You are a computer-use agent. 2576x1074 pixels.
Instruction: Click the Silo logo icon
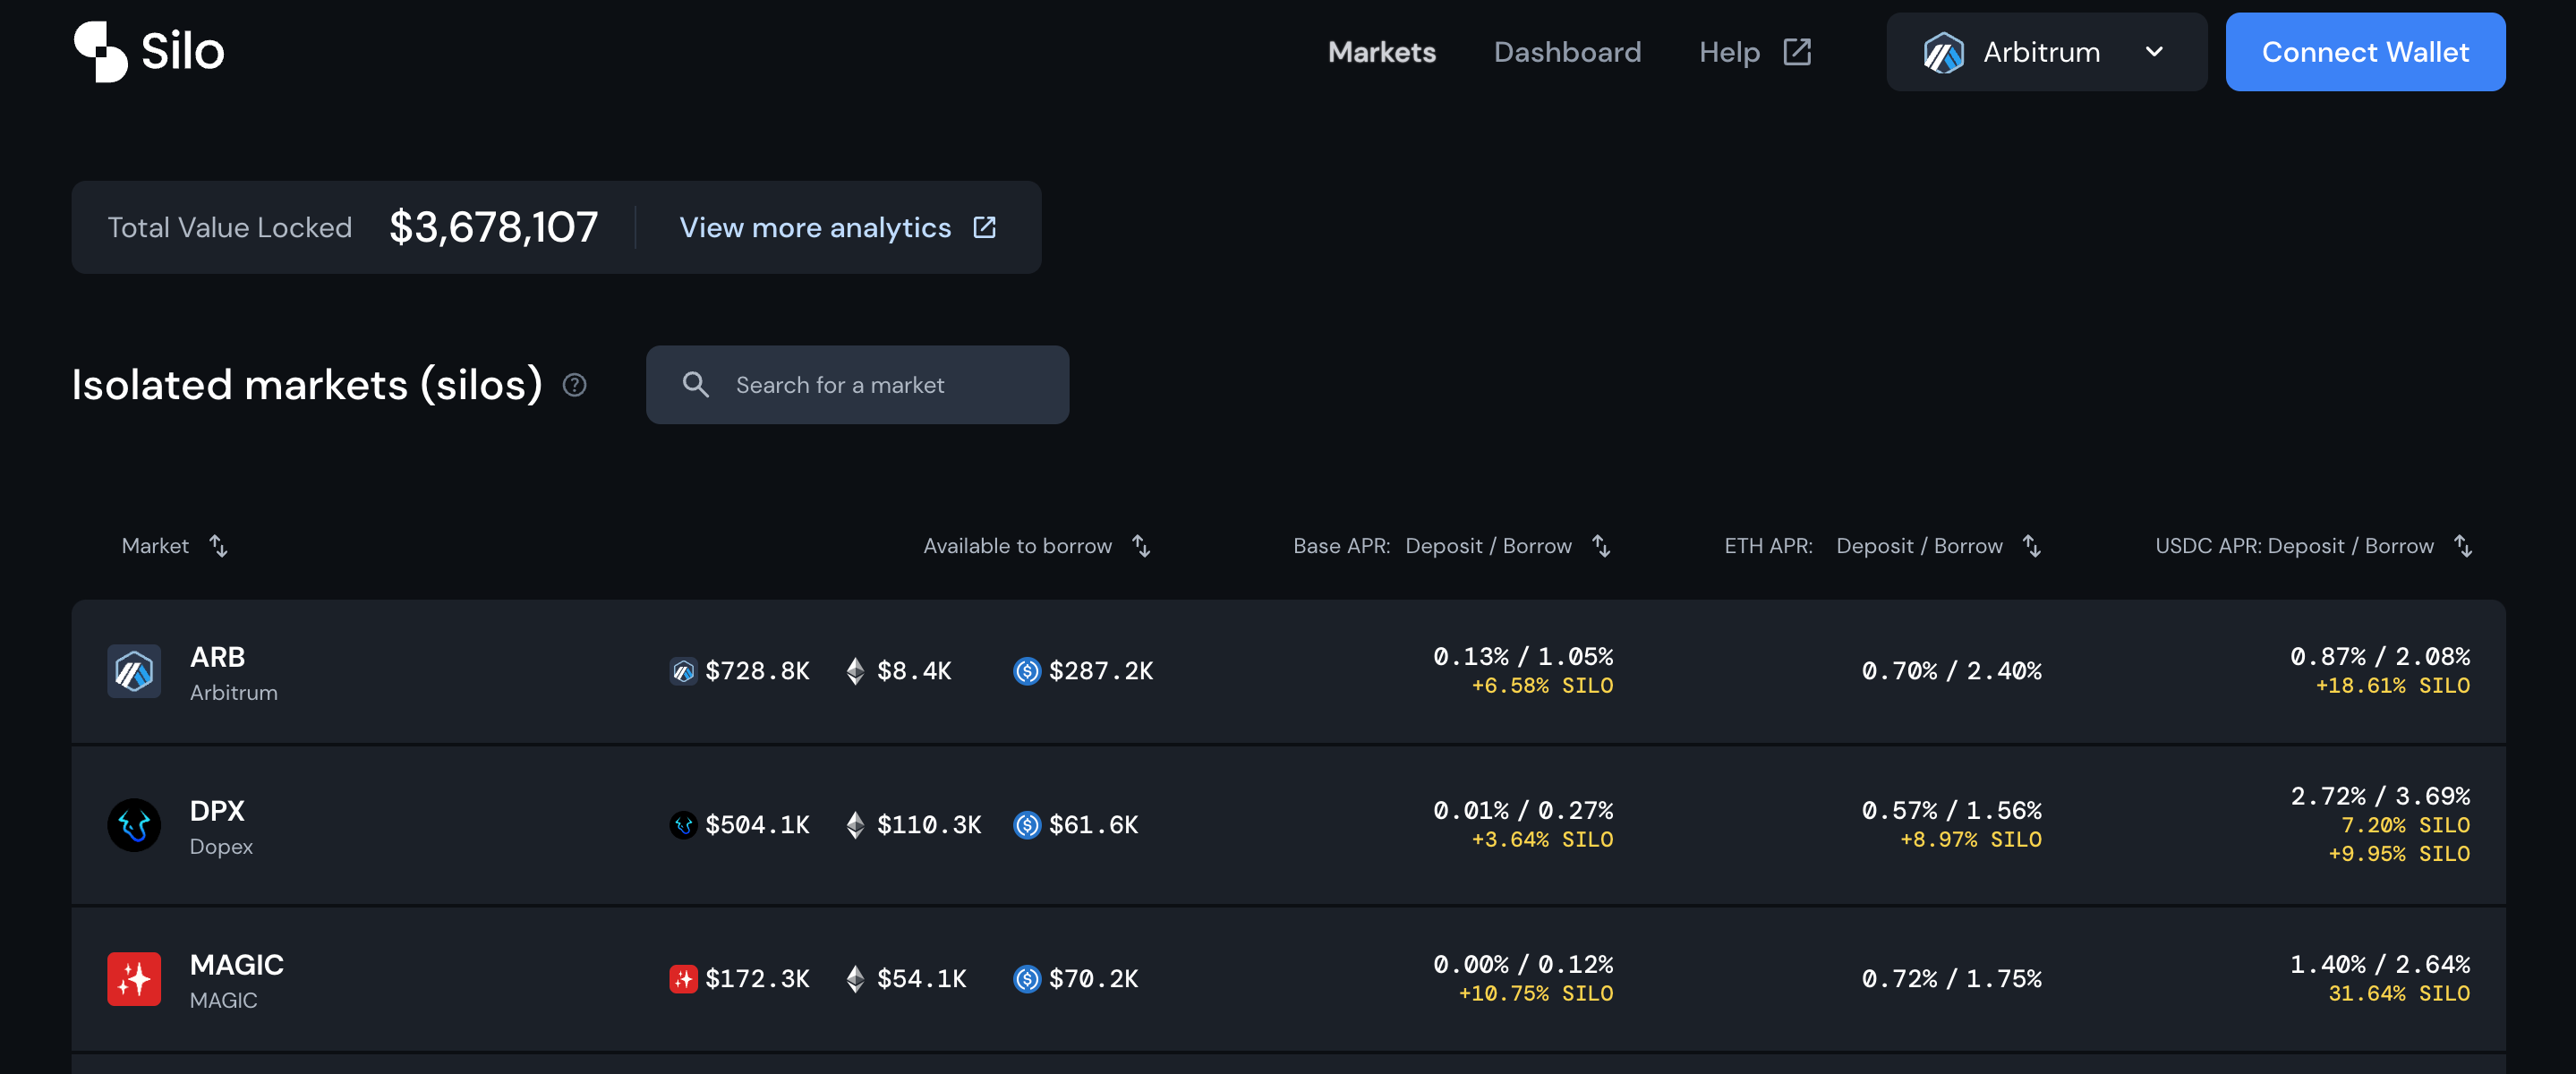[101, 52]
